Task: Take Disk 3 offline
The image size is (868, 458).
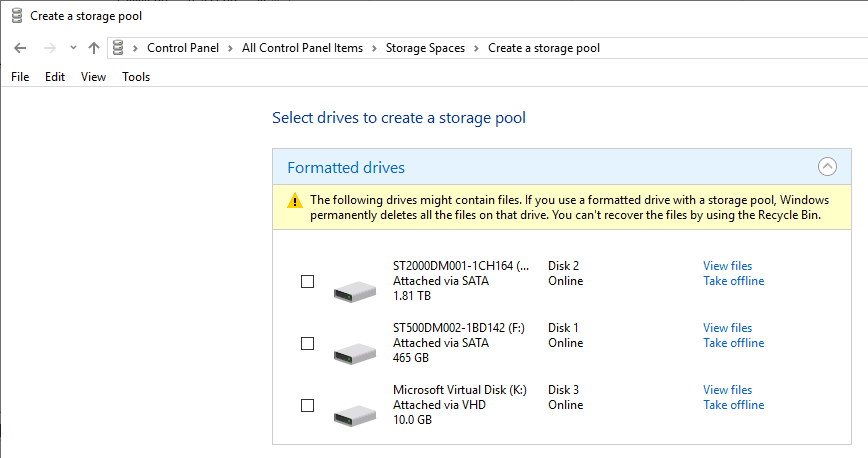Action: pos(733,405)
